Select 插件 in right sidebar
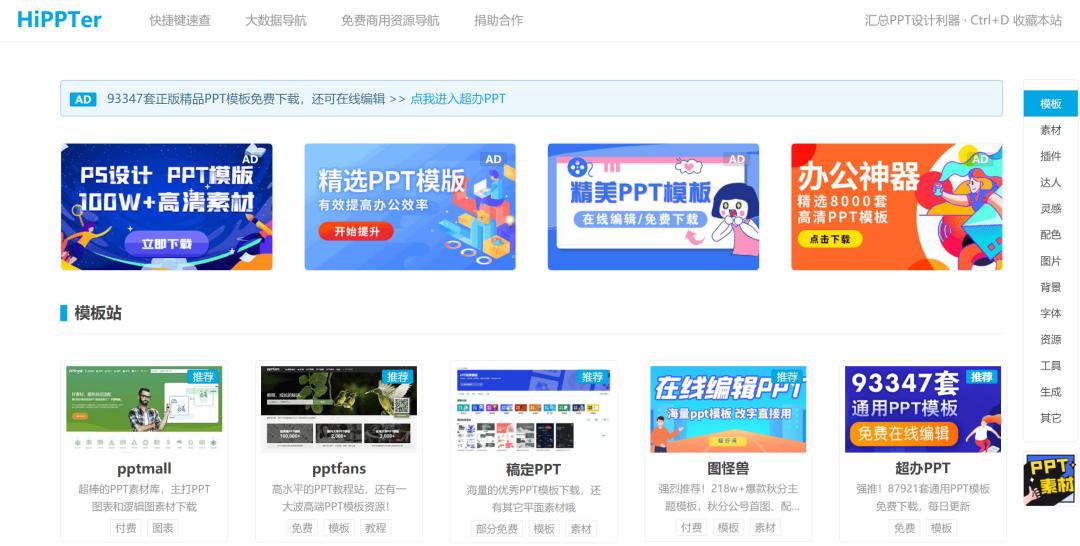 coord(1050,156)
